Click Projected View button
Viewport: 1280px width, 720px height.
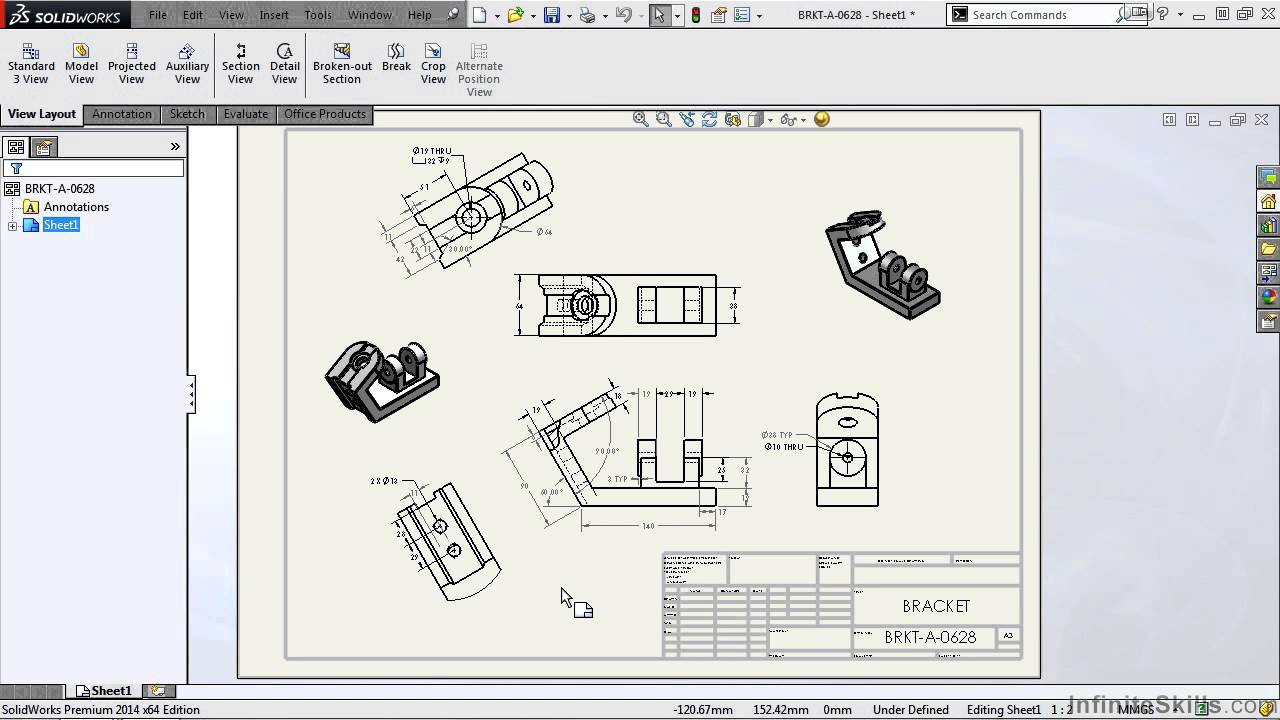point(131,64)
